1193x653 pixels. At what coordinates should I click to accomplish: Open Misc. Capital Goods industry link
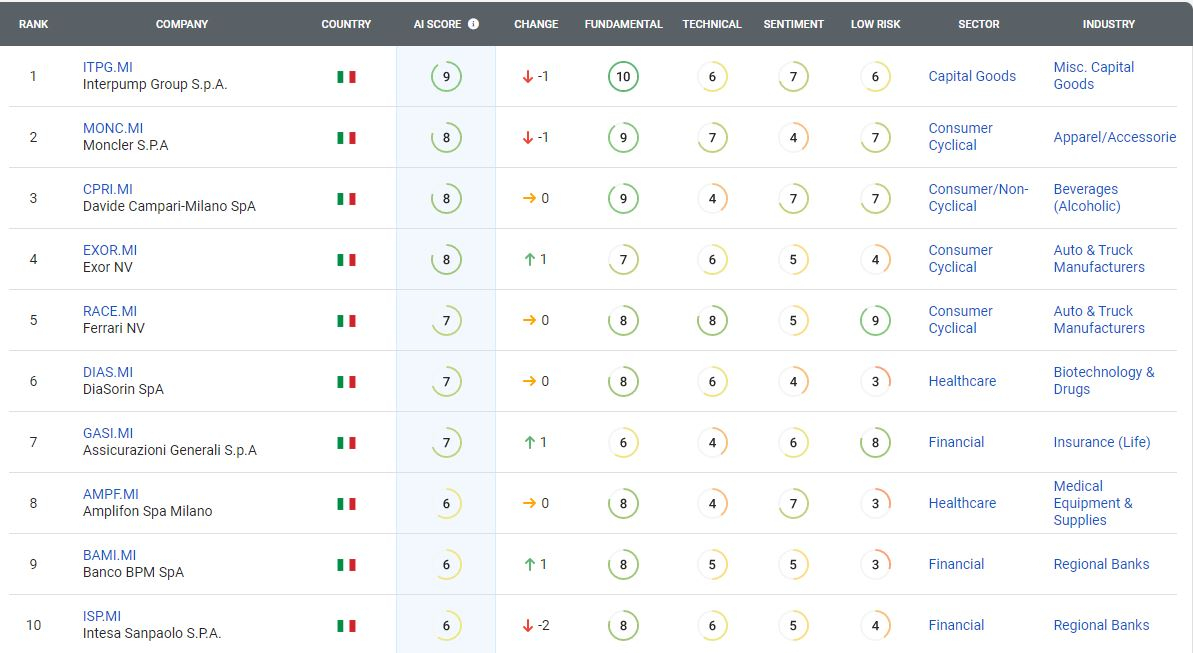point(1093,75)
